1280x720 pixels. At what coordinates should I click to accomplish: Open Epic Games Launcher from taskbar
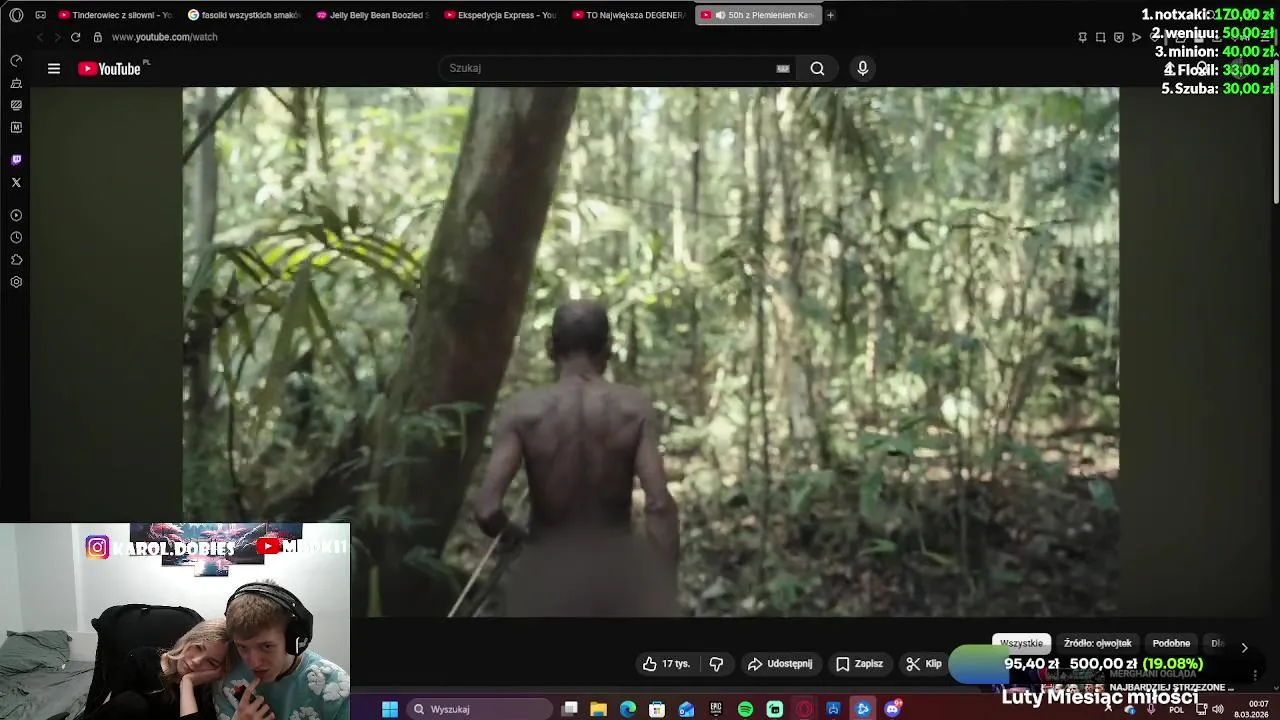tap(716, 709)
